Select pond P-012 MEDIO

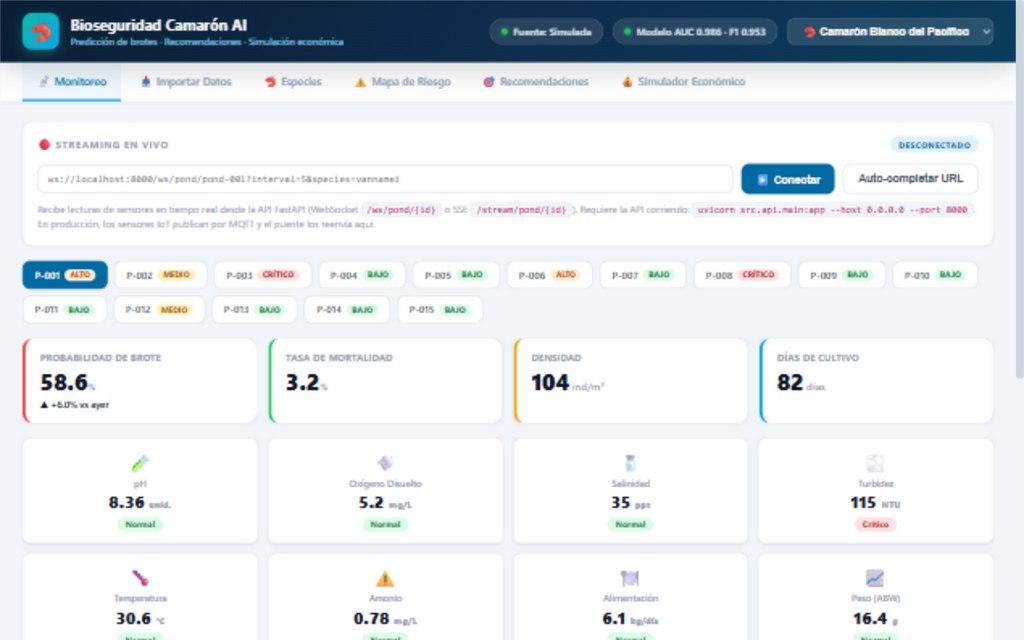click(159, 310)
